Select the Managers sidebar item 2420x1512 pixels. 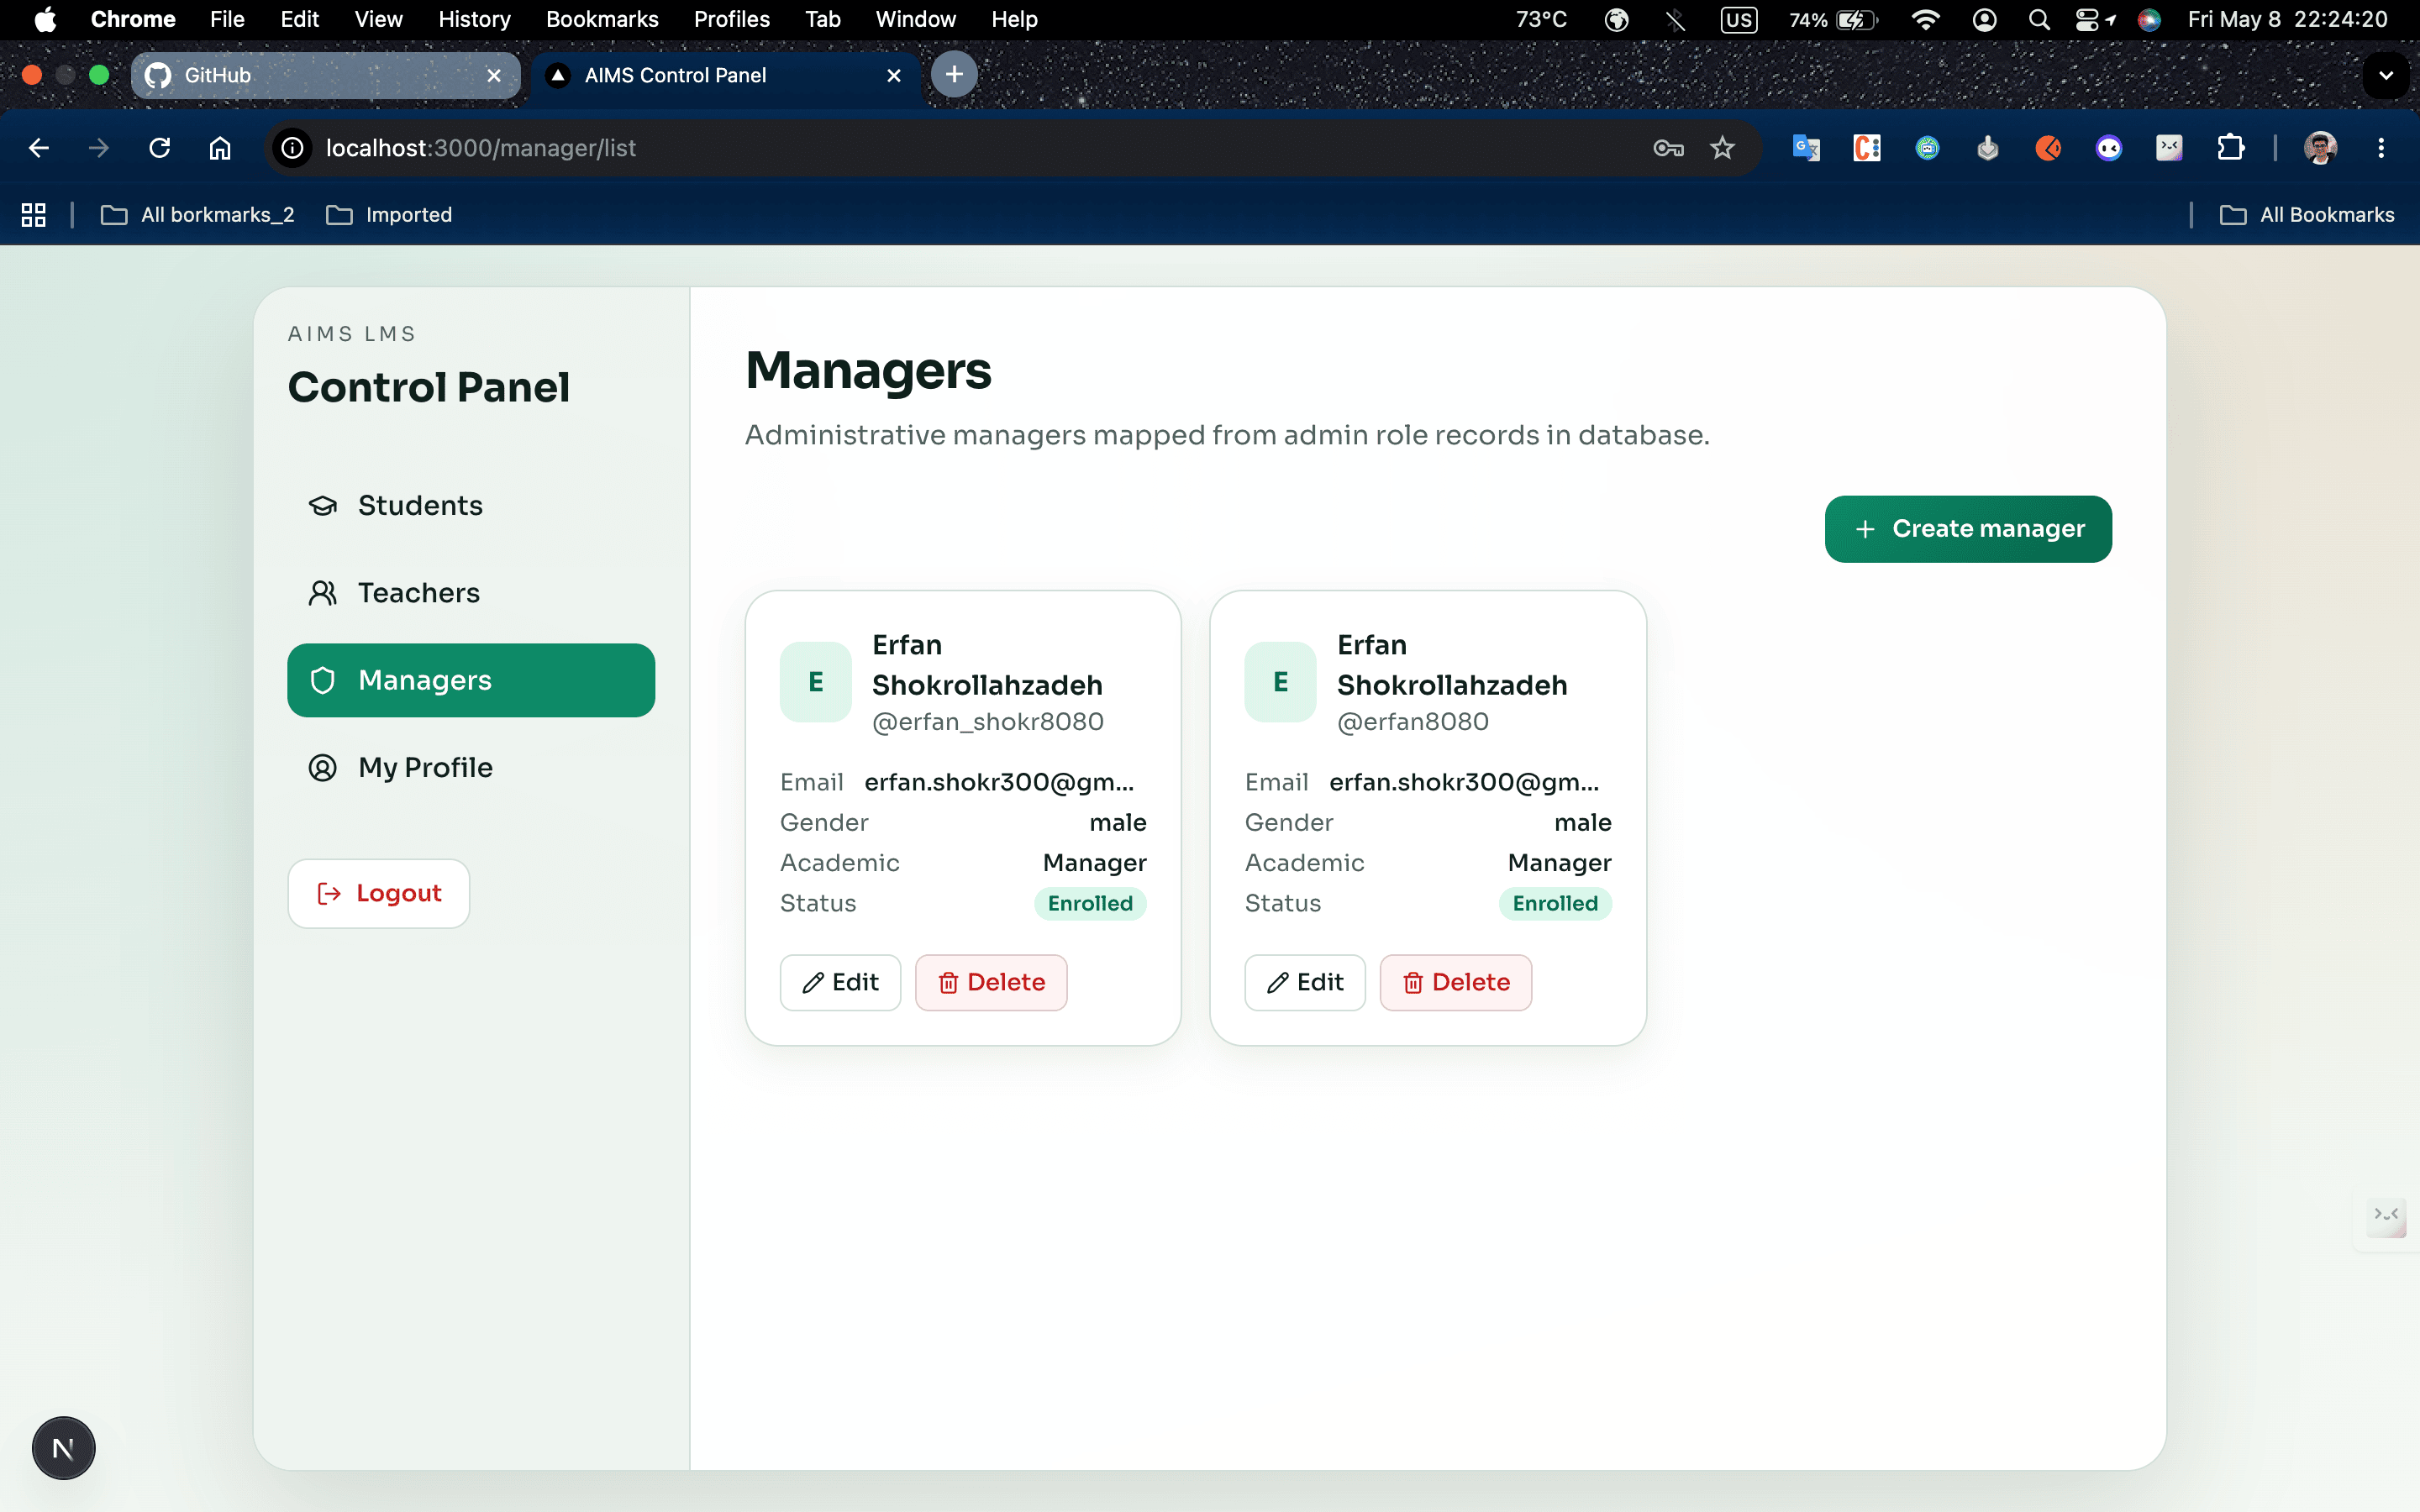[470, 680]
